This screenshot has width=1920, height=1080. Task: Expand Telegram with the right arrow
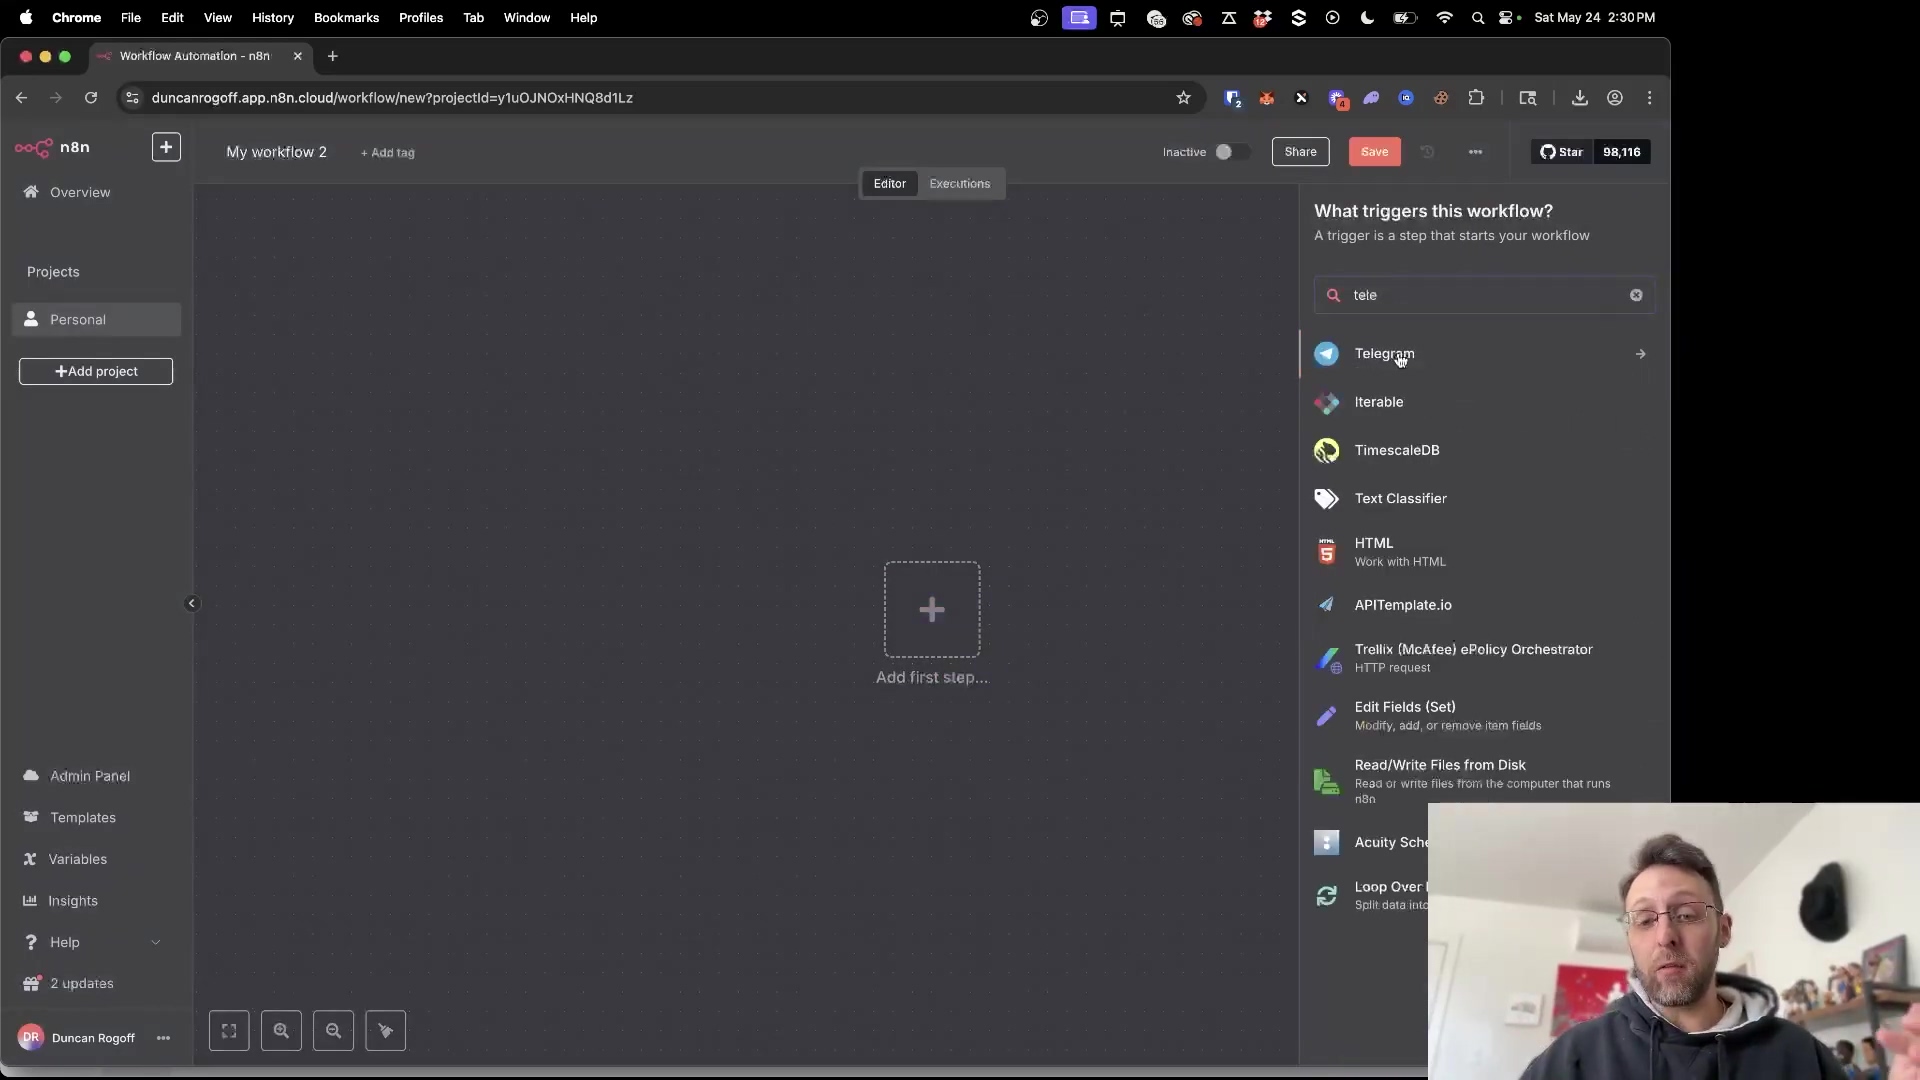click(x=1640, y=354)
